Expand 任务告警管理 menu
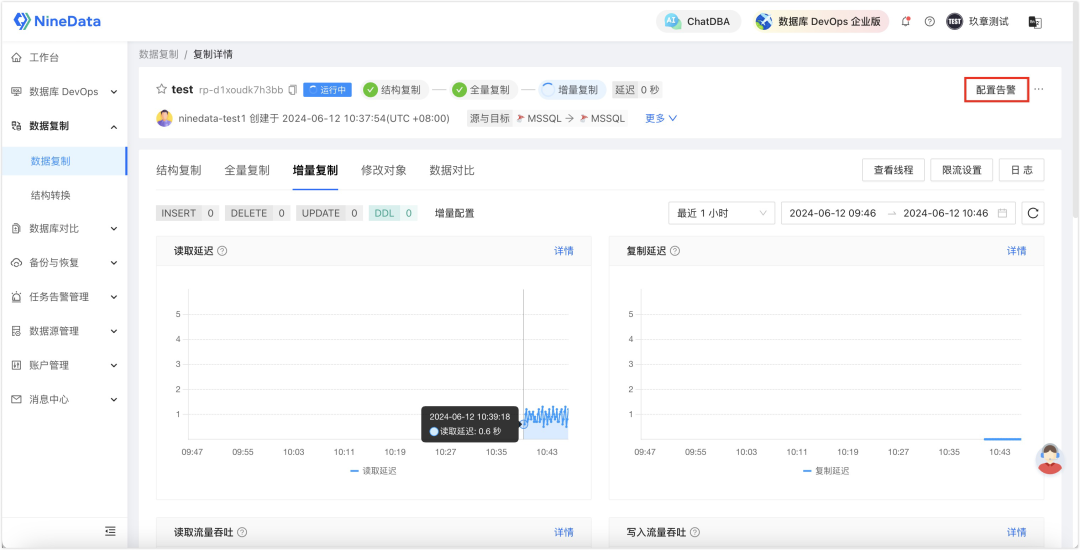Screen dimensions: 1080x550 click(63, 297)
